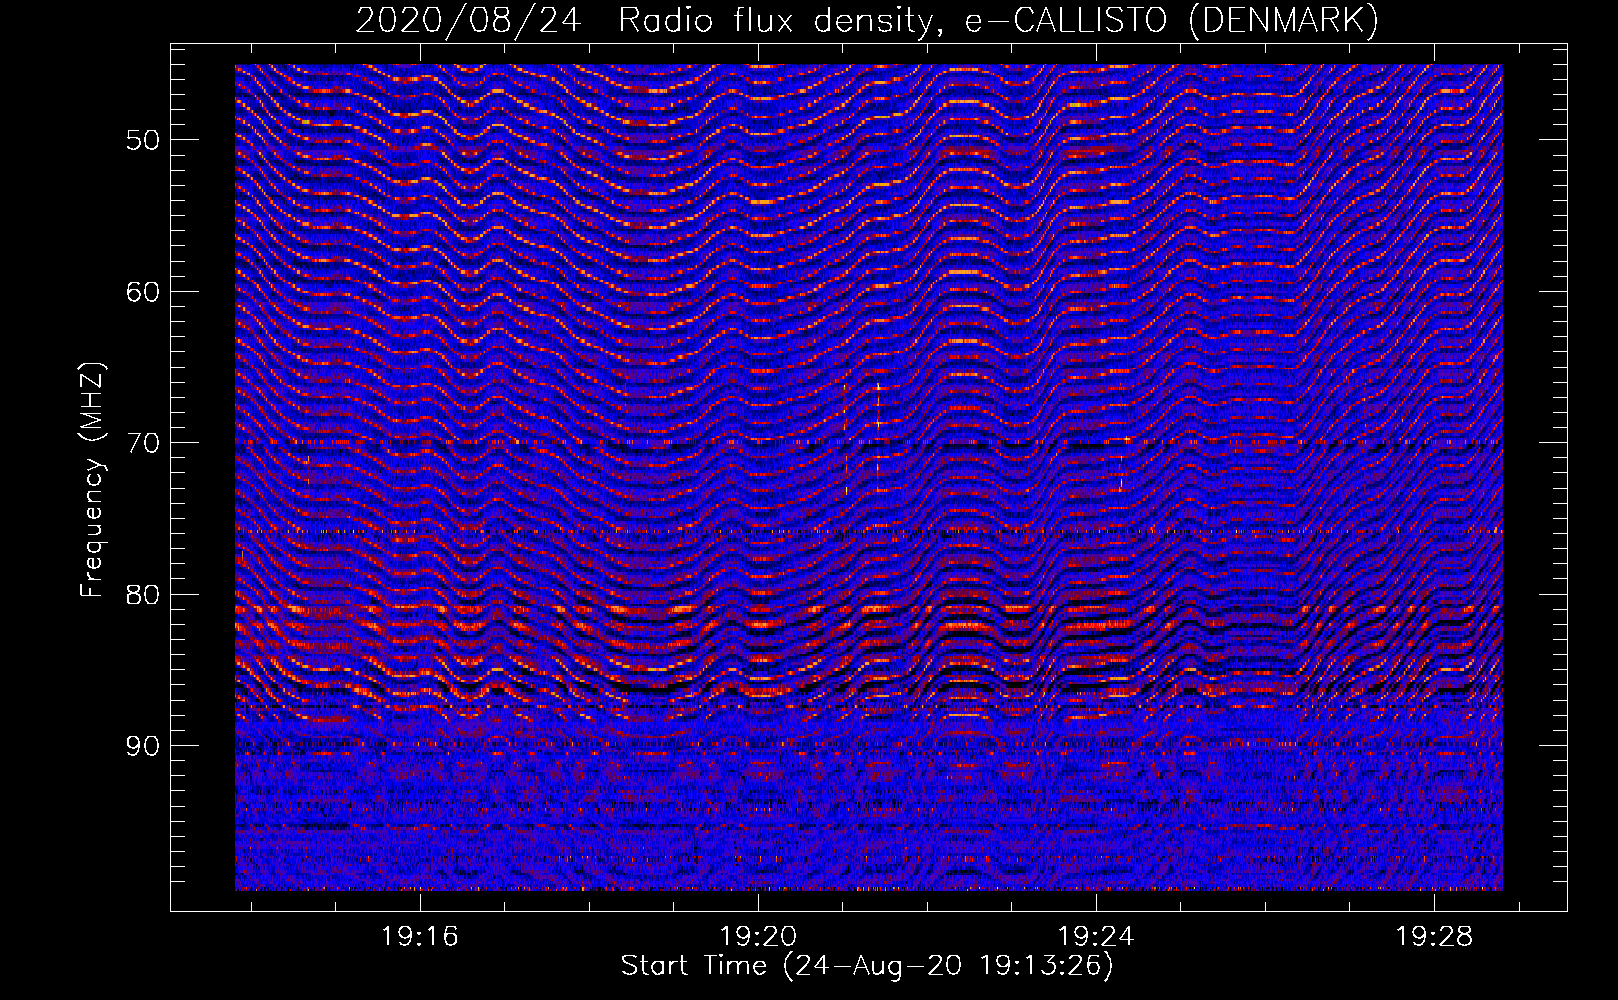The height and width of the screenshot is (1000, 1618).
Task: Click the 19:16 time tick label
Action: [420, 936]
